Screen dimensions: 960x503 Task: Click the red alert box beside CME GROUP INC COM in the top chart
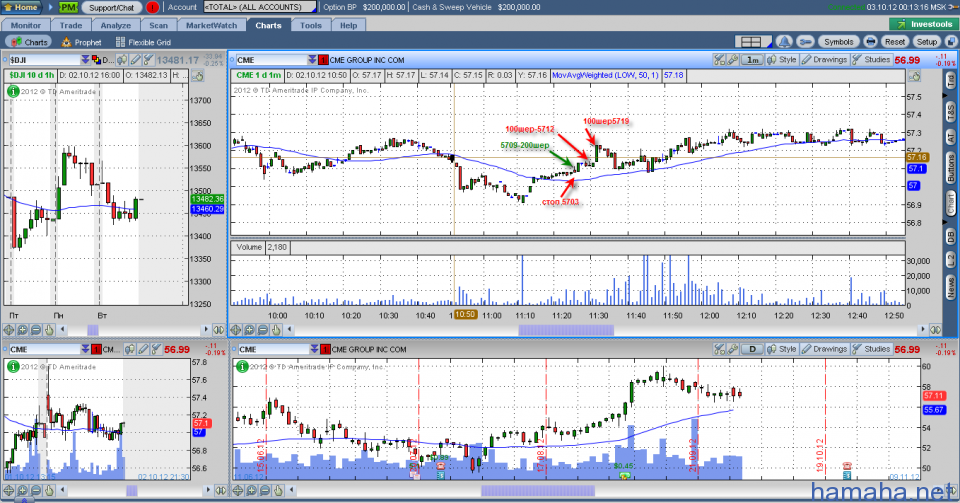[x=323, y=60]
